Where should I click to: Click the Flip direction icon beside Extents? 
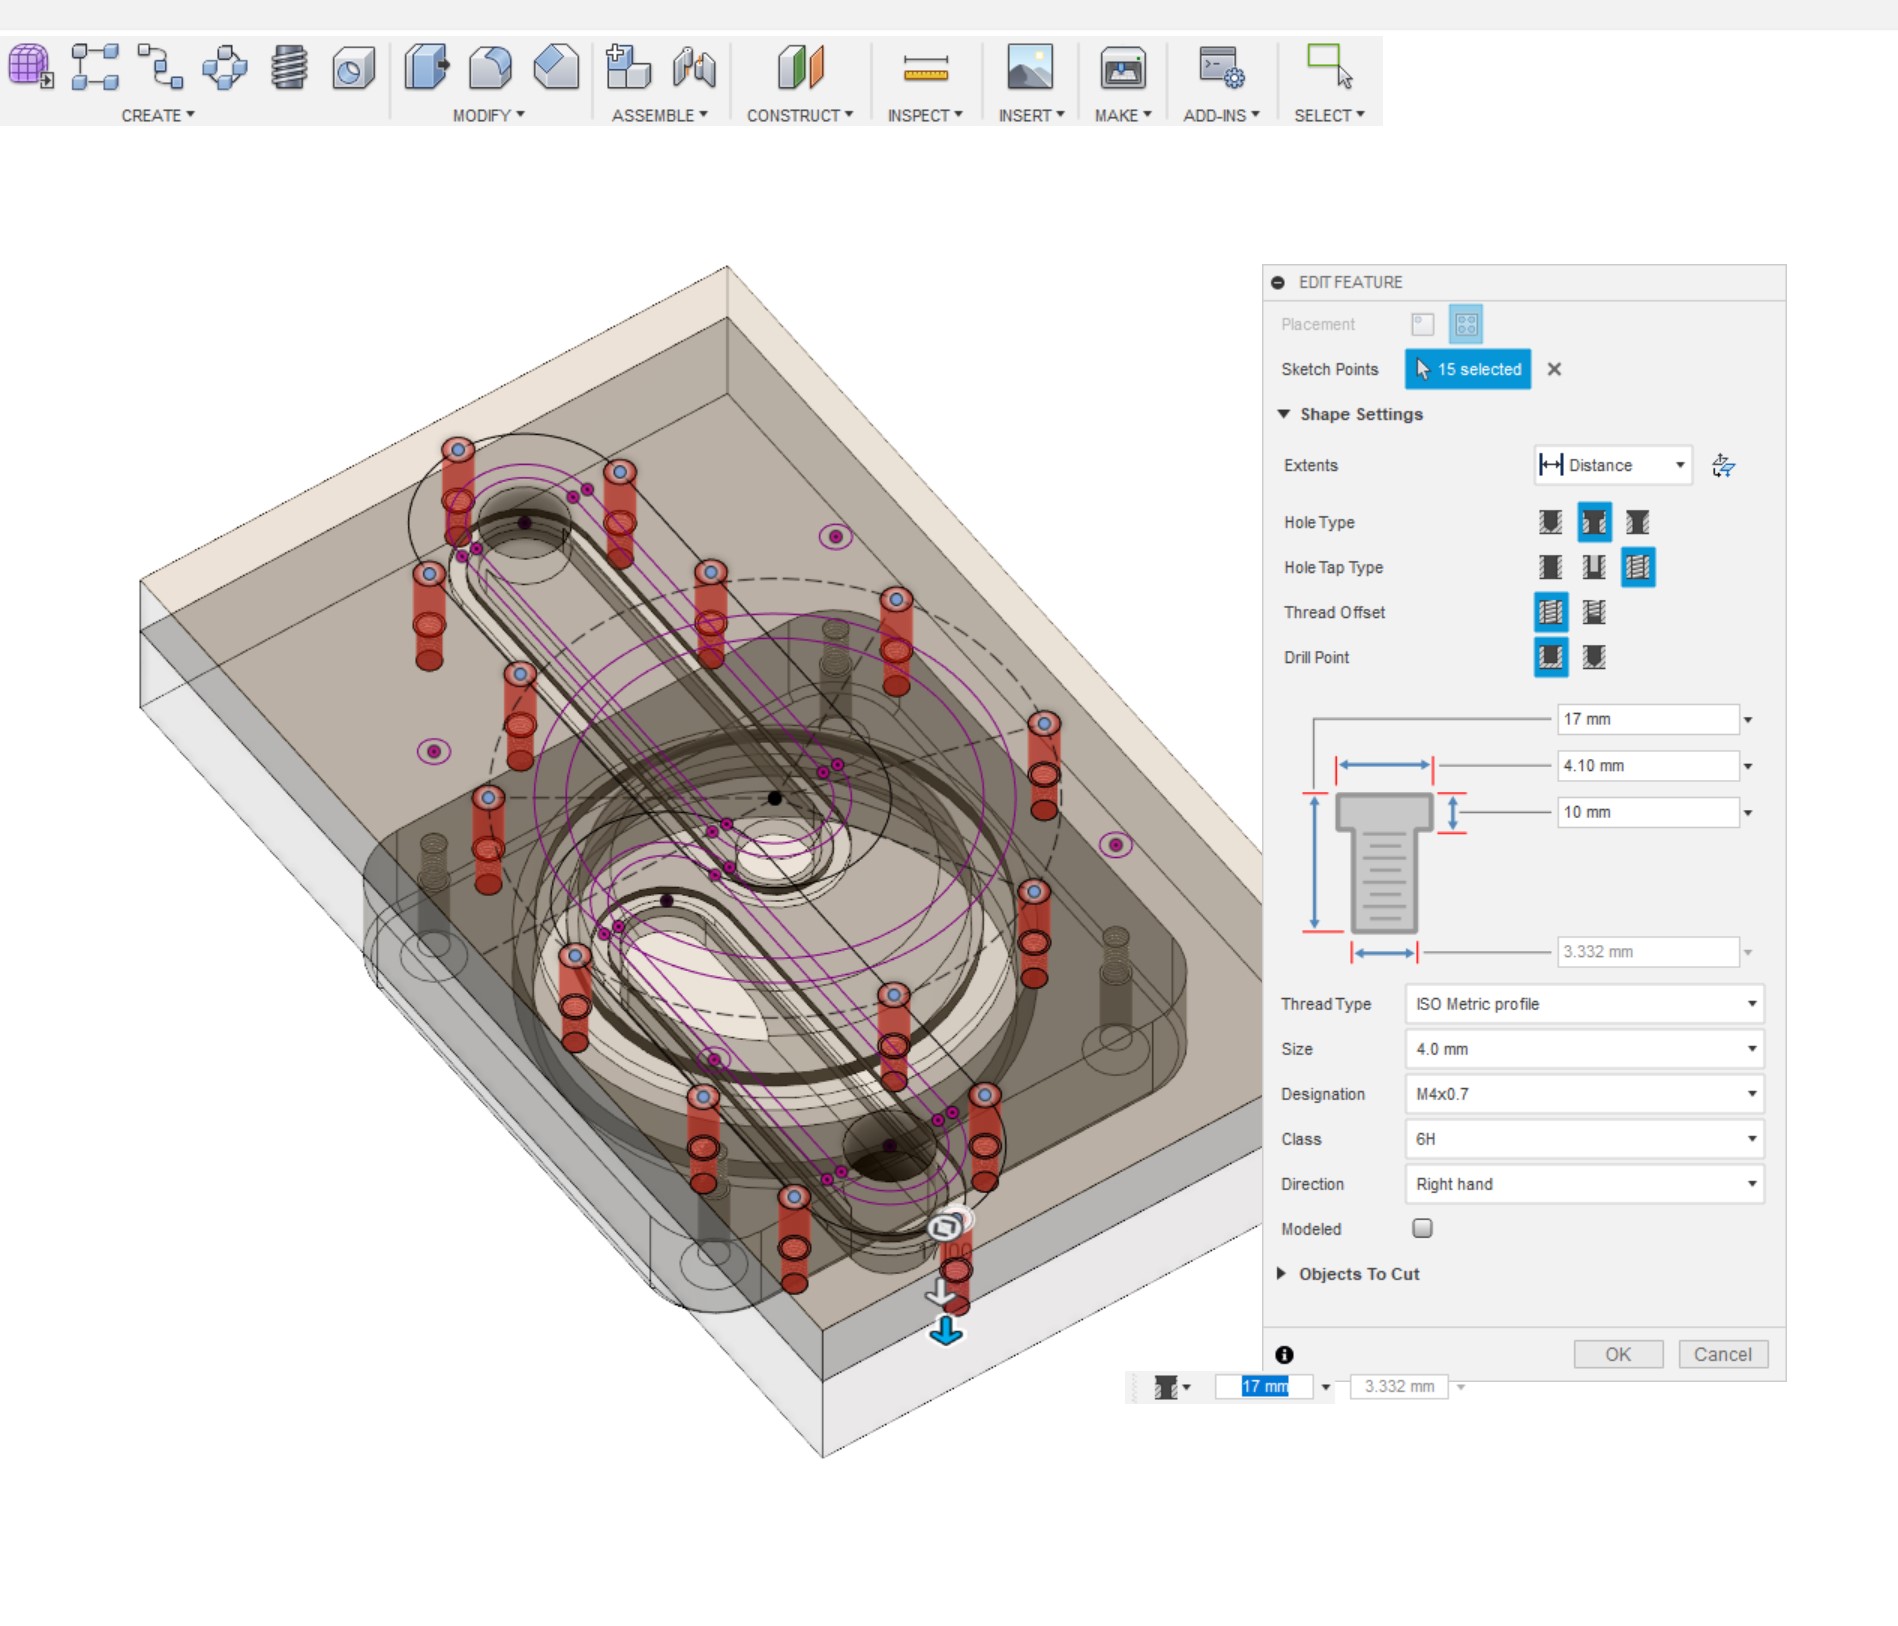(x=1723, y=465)
